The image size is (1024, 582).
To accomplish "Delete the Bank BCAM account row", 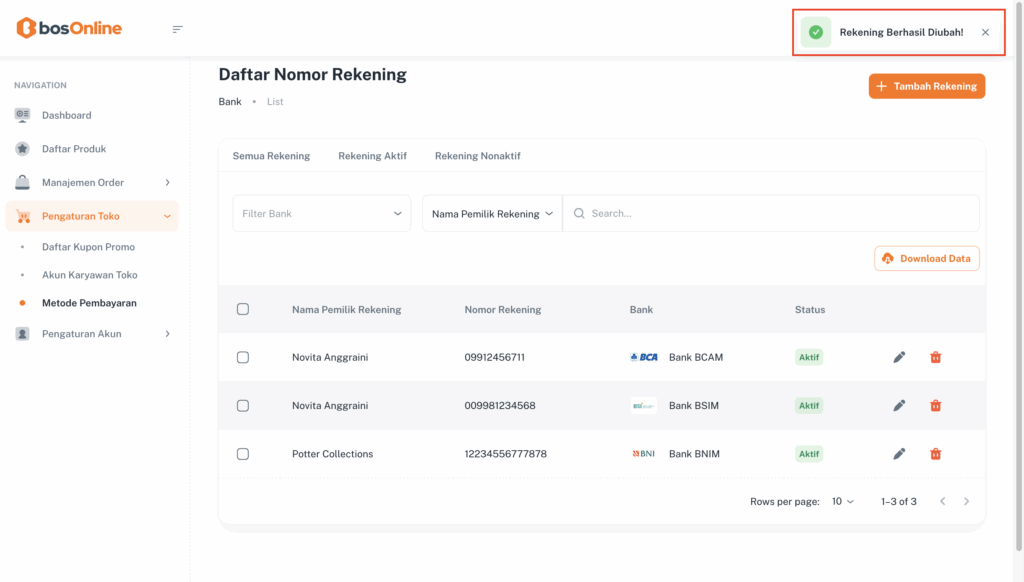I will point(936,357).
